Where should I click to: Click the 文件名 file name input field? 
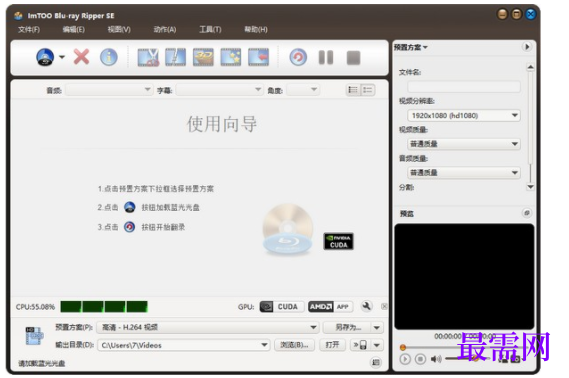(x=464, y=86)
